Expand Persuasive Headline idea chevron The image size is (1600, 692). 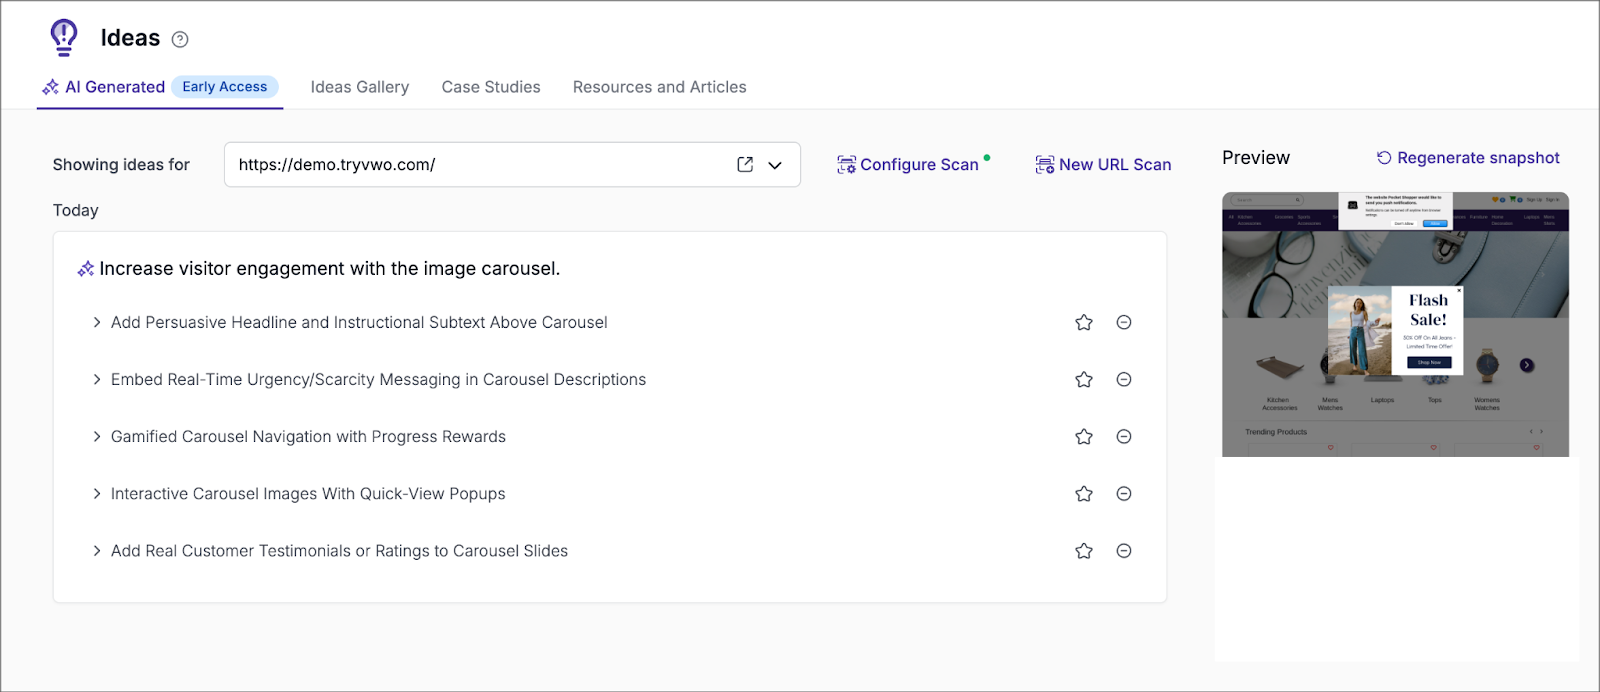click(x=97, y=322)
